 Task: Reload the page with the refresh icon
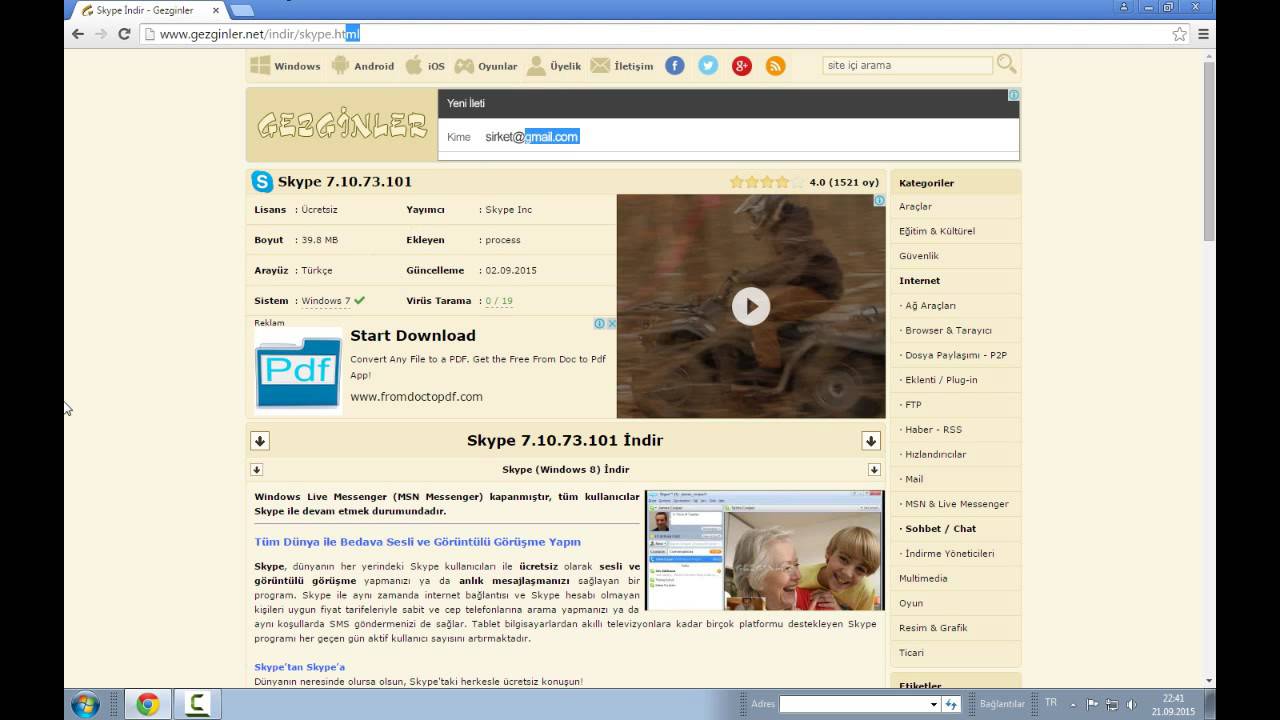click(x=124, y=34)
